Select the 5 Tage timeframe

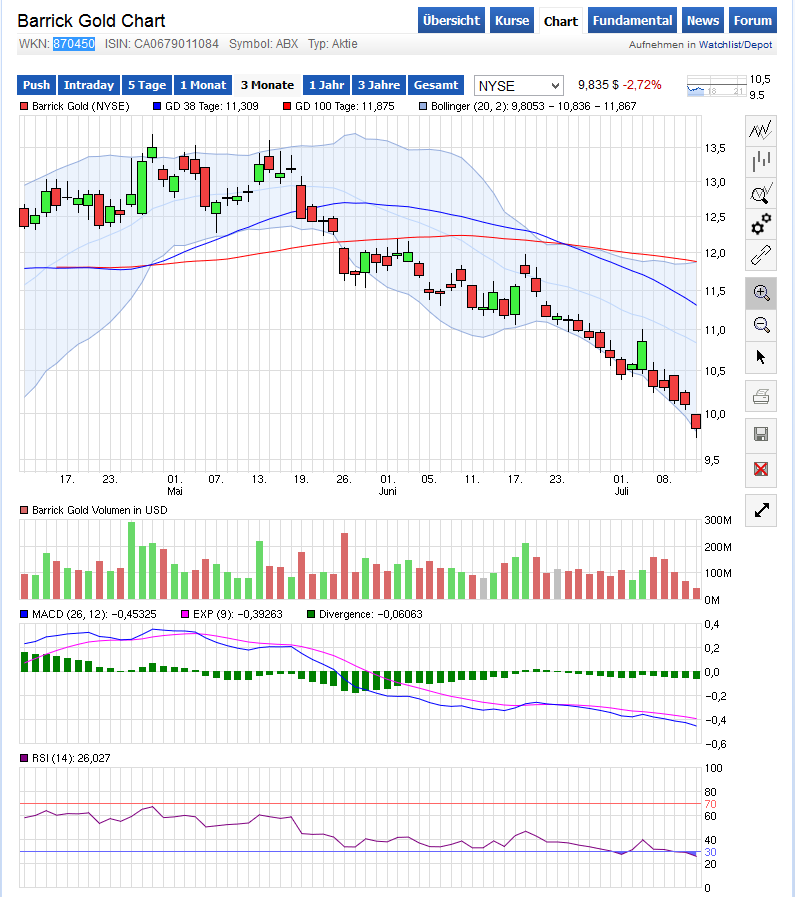[147, 85]
